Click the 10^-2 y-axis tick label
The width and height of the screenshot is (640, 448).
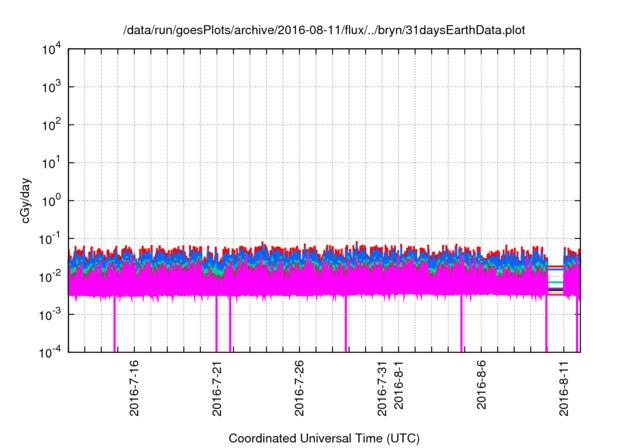pos(49,277)
